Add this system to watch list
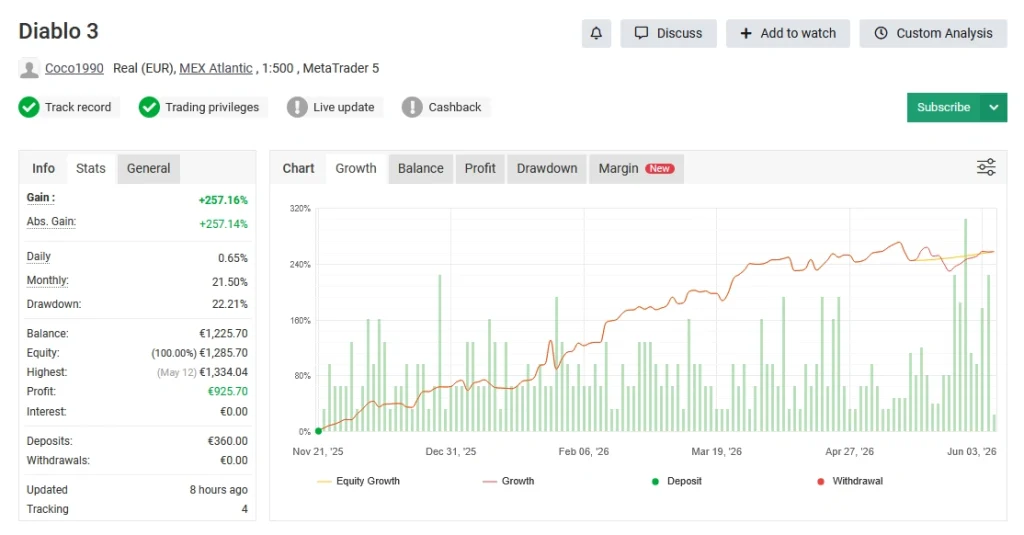This screenshot has height=535, width=1024. pyautogui.click(x=788, y=33)
